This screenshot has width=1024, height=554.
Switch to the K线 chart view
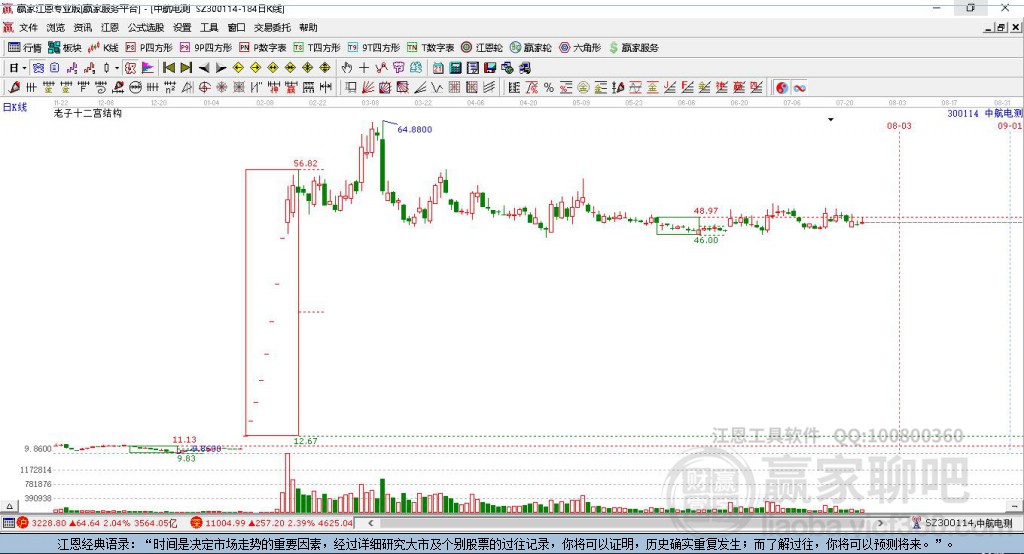coord(103,48)
